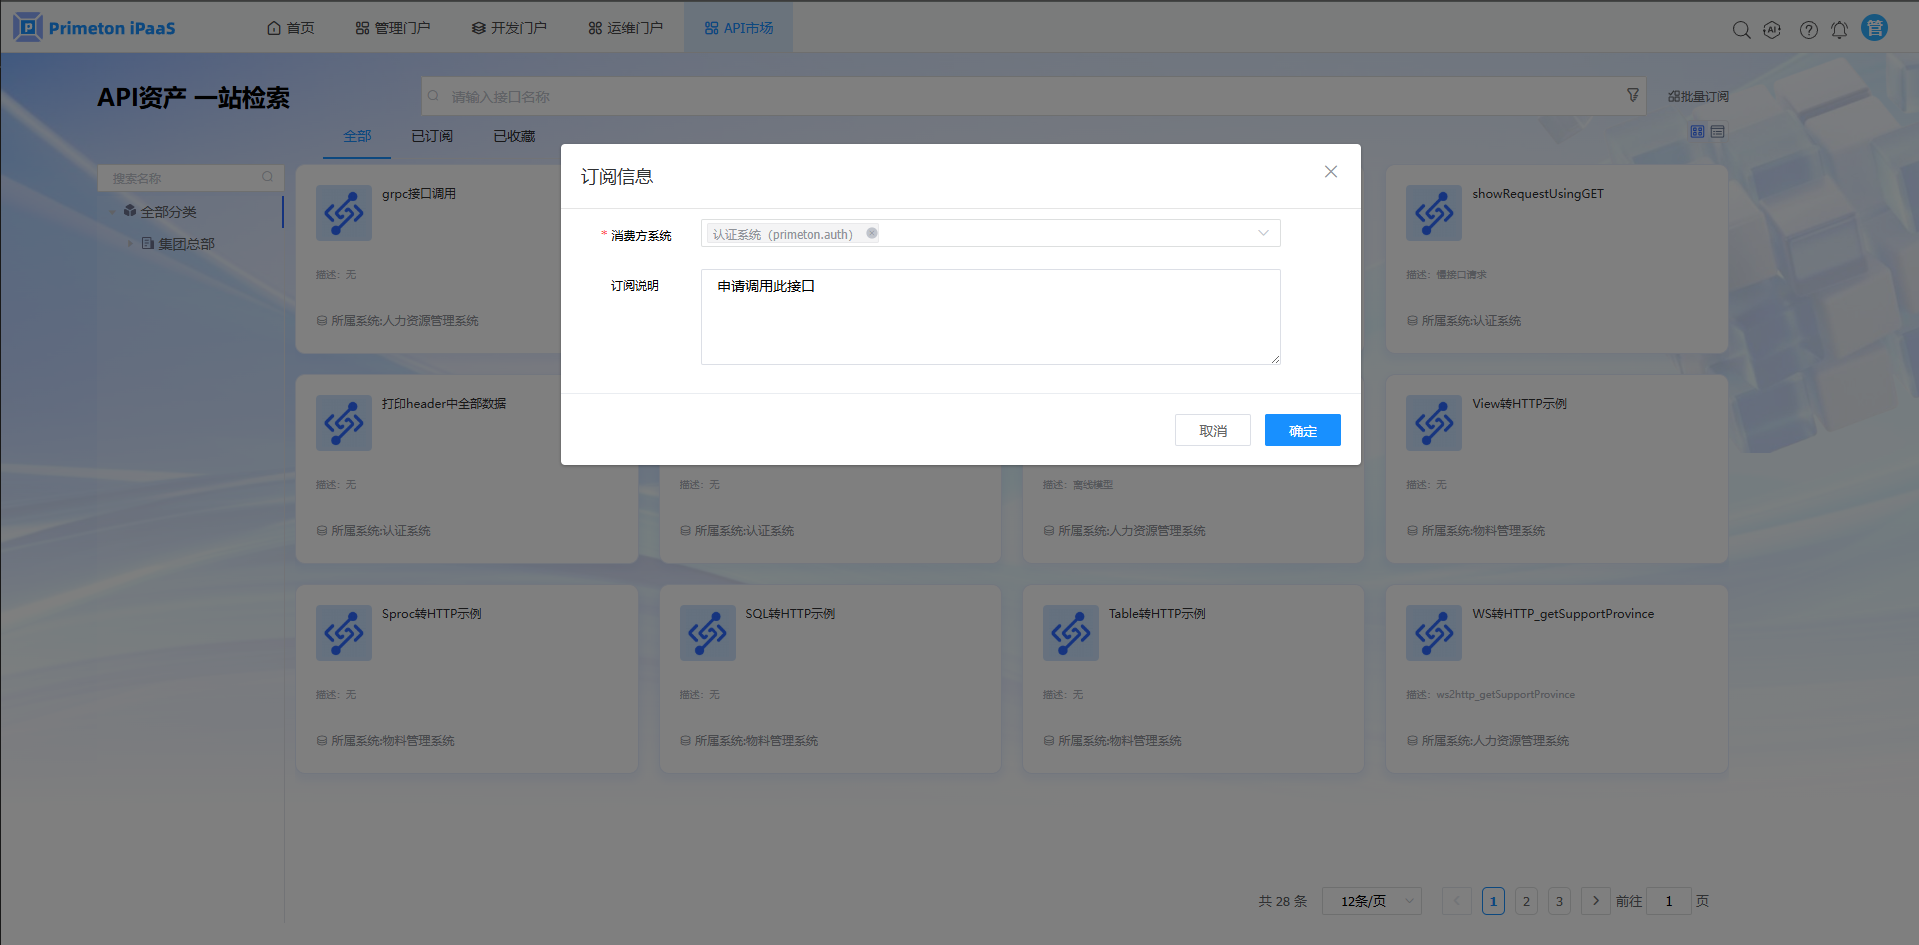Switch to the 已订阅 tab
The height and width of the screenshot is (945, 1919).
[432, 136]
